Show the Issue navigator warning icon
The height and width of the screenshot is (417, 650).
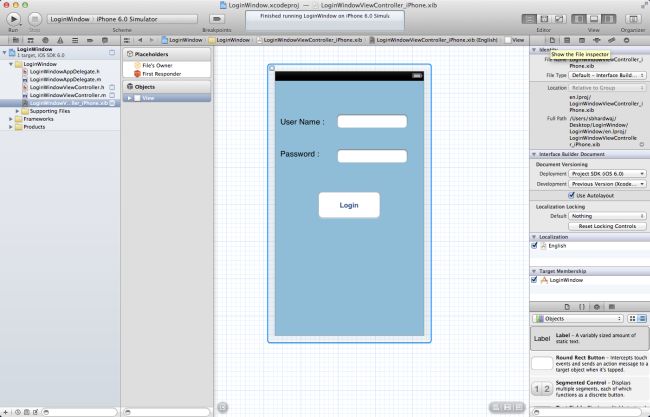click(61, 40)
